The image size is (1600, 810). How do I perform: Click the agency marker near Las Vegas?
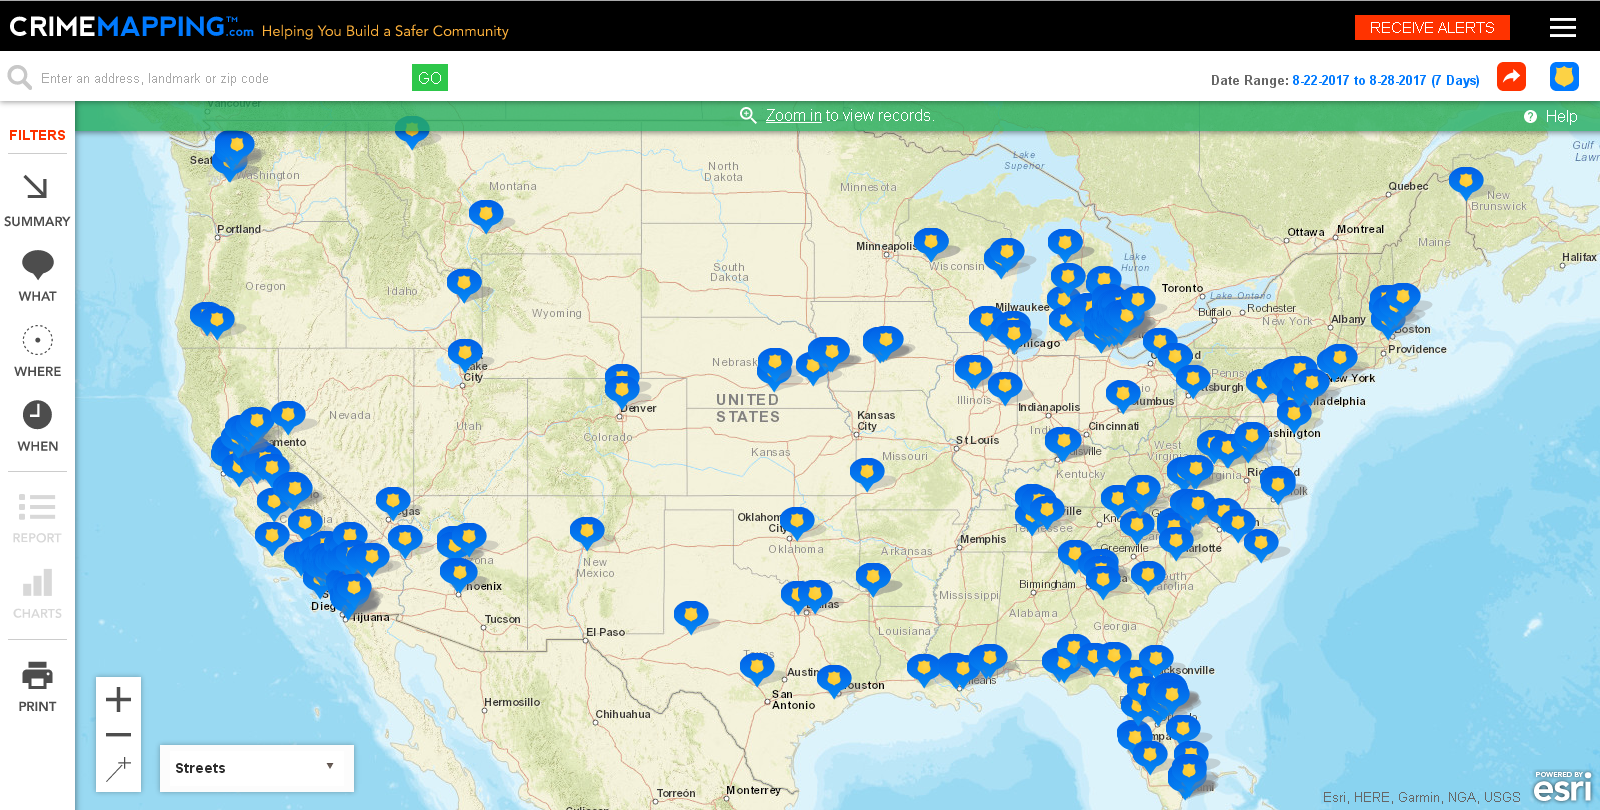[x=393, y=502]
